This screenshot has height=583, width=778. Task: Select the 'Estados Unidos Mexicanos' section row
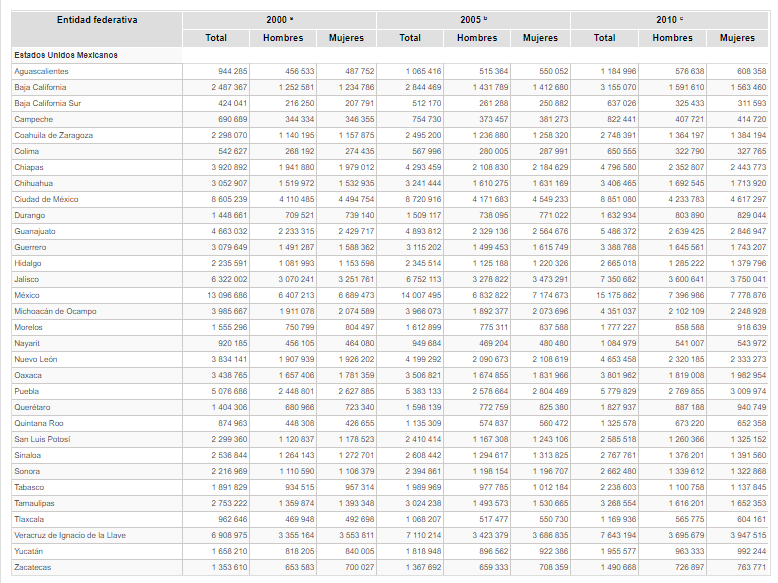(x=66, y=55)
